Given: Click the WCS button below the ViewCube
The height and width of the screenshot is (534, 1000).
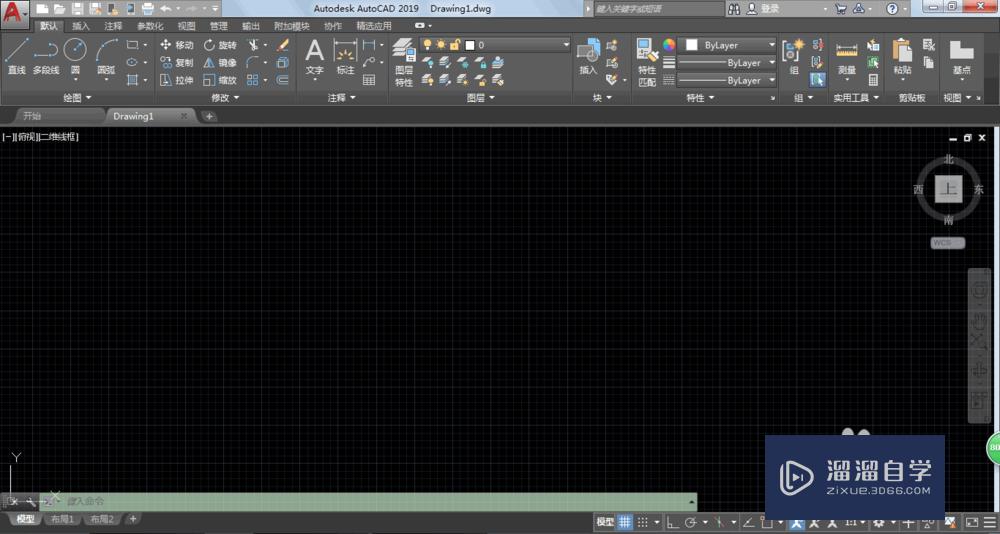Looking at the screenshot, I should tap(947, 243).
